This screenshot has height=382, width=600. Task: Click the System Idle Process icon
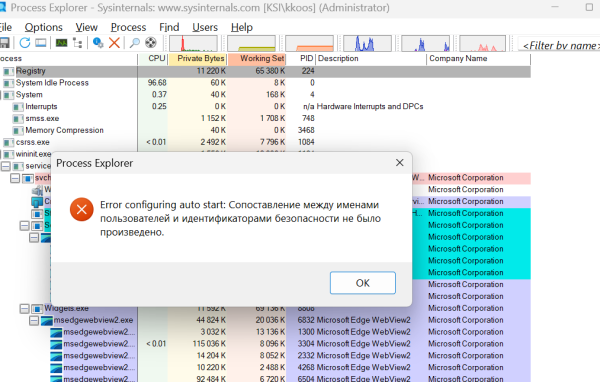point(8,83)
